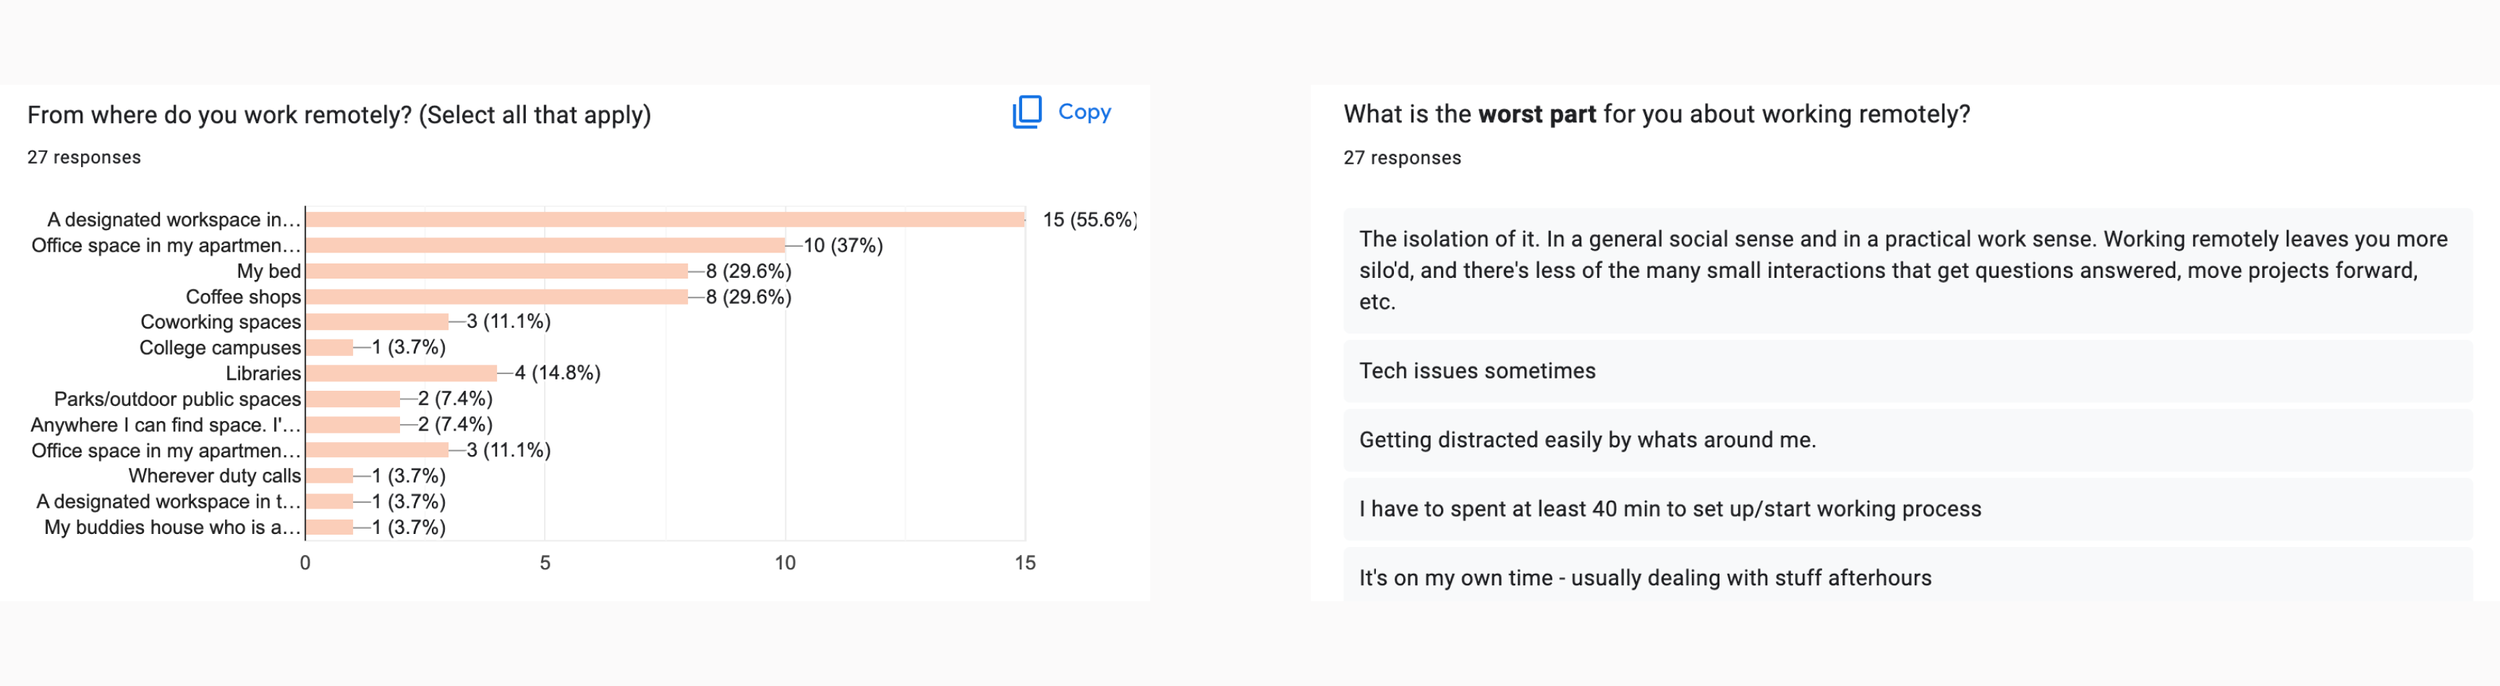Click the "My buddies house" category label

pos(172,527)
